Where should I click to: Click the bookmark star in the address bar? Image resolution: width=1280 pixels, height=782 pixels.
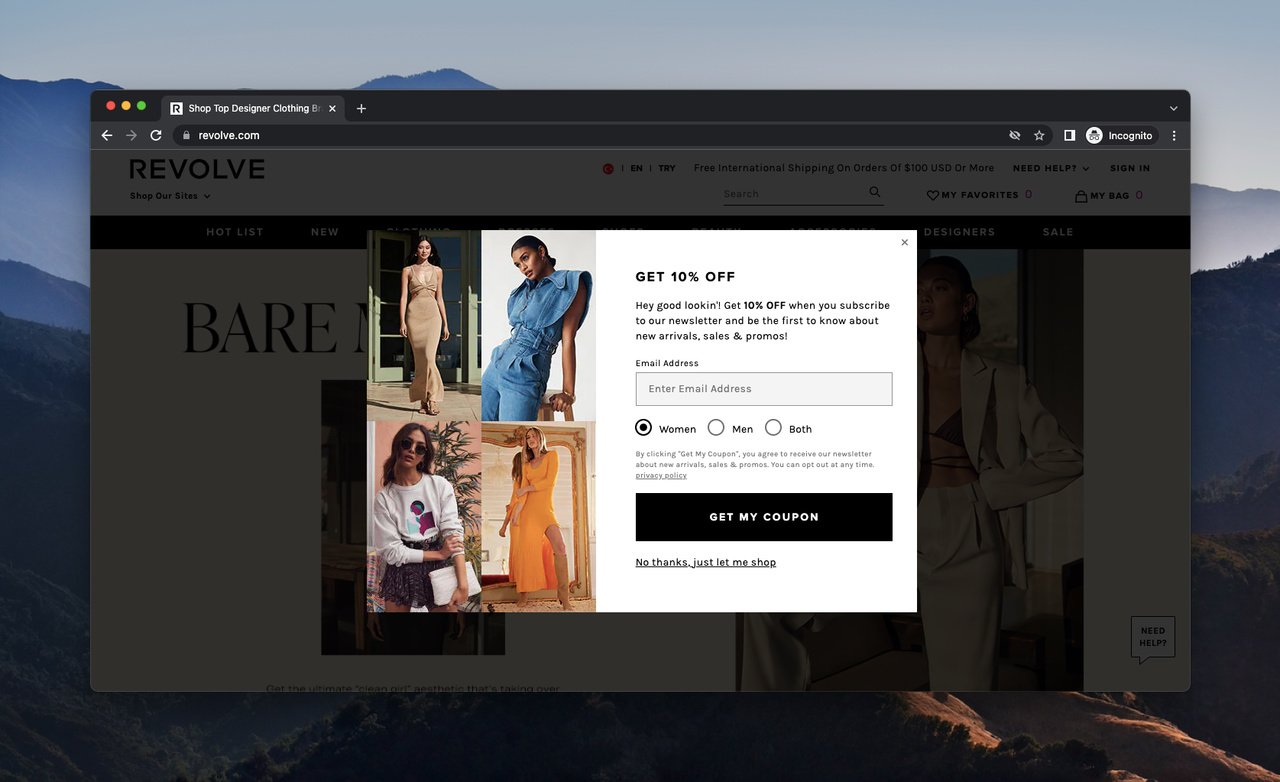[x=1039, y=134]
